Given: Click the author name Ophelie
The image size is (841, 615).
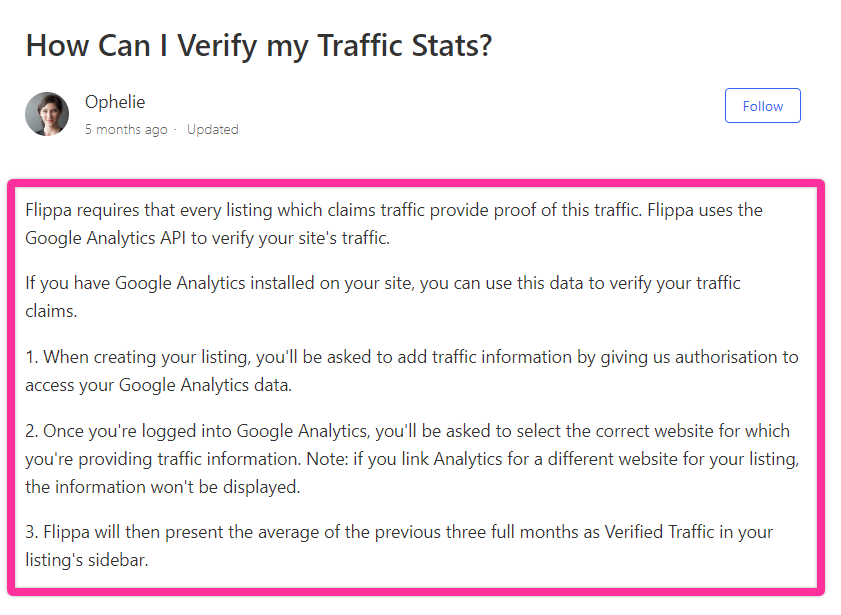Looking at the screenshot, I should click(x=115, y=102).
